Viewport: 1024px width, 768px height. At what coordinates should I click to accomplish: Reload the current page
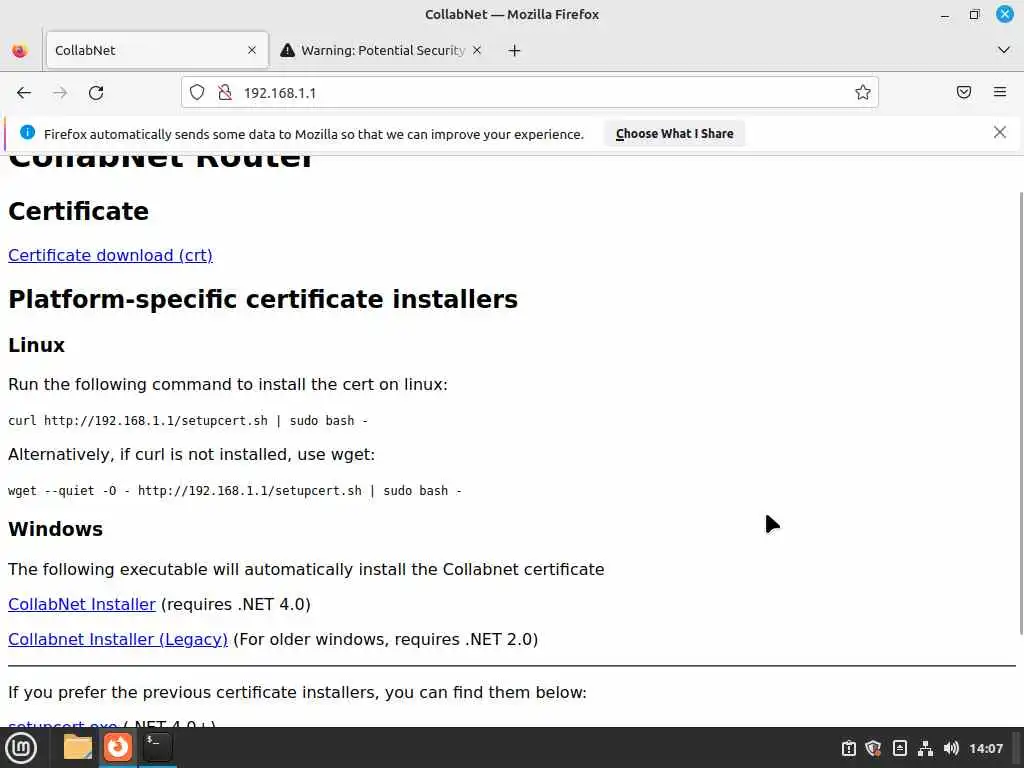[x=96, y=93]
